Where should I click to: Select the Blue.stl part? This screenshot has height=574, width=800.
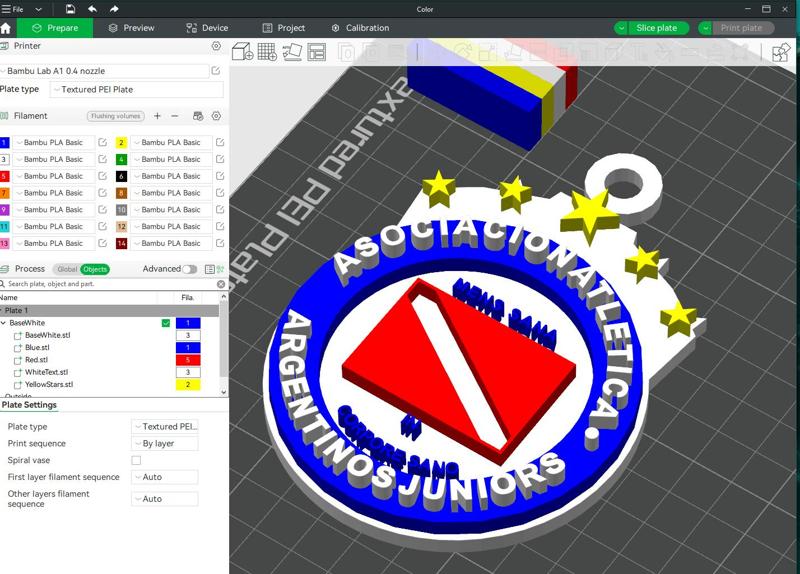(37, 347)
